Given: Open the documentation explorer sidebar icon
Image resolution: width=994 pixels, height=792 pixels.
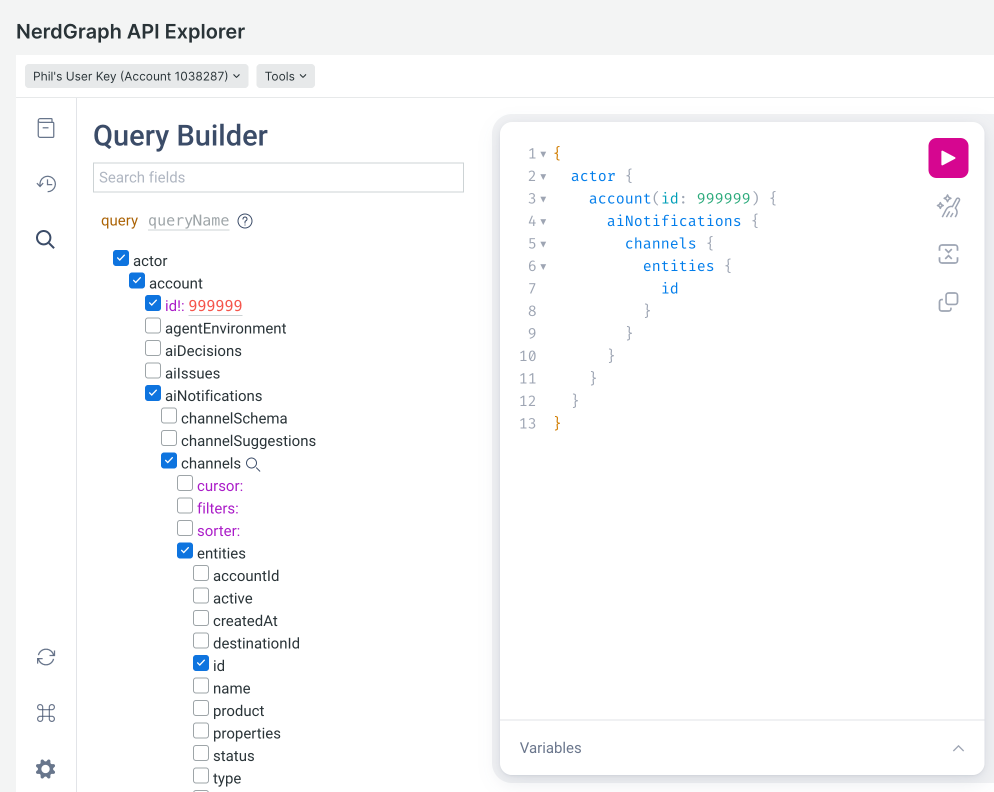Looking at the screenshot, I should pos(46,128).
